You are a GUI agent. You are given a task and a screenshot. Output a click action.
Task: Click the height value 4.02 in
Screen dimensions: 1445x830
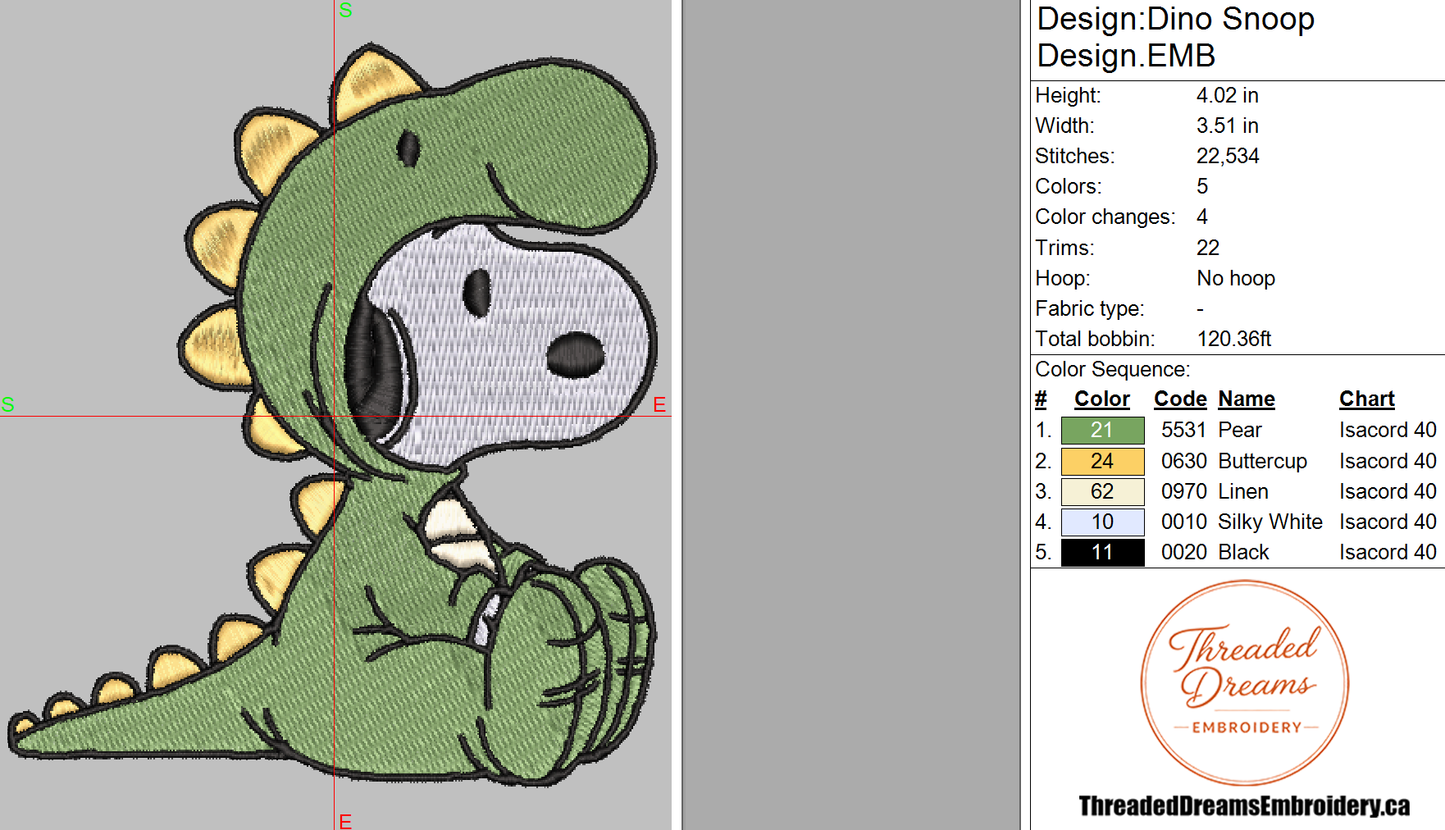click(x=1227, y=96)
